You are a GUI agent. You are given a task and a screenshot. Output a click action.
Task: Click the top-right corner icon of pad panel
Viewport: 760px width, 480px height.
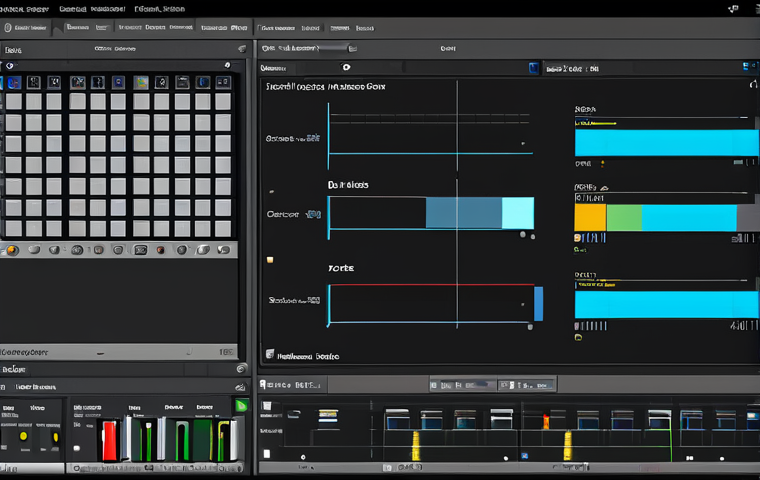pos(242,49)
